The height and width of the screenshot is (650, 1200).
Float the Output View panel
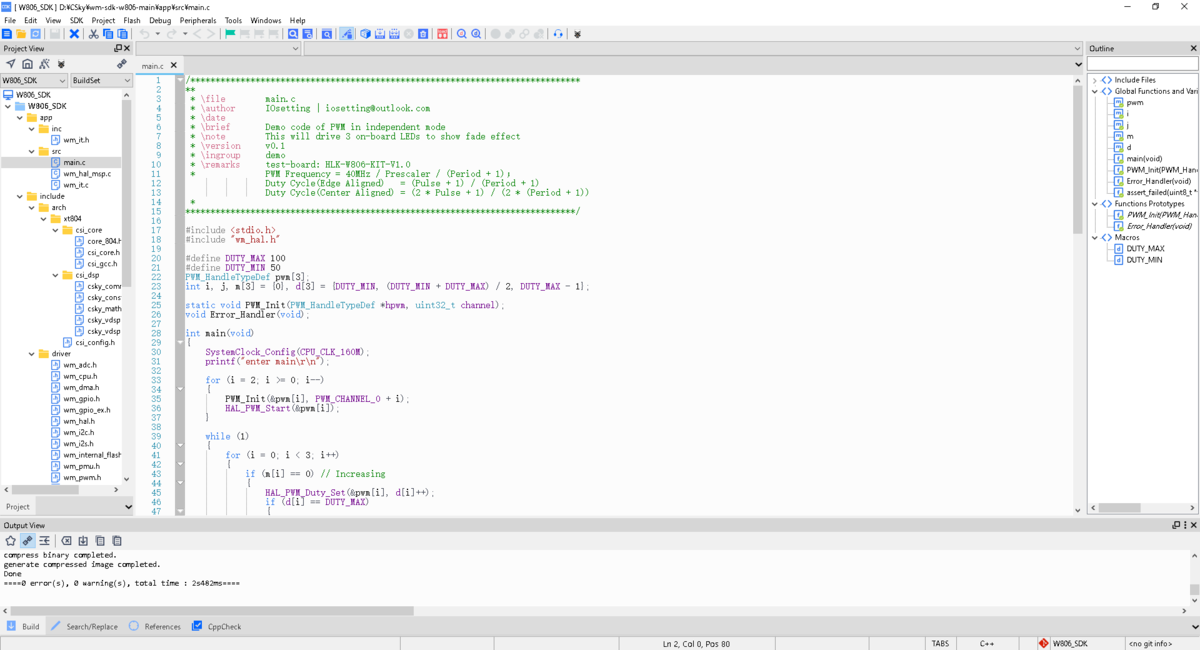pyautogui.click(x=1177, y=525)
